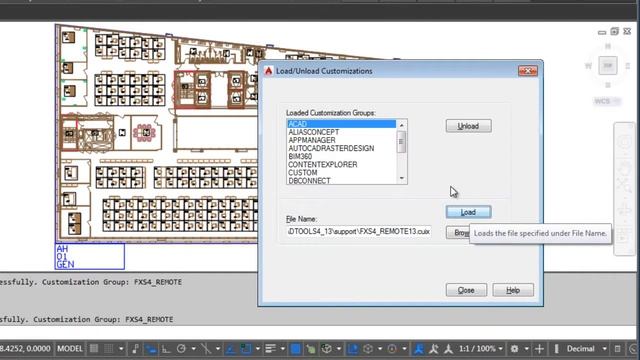640x360 pixels.
Task: Toggle Lineweight display icon
Action: (x=270, y=349)
